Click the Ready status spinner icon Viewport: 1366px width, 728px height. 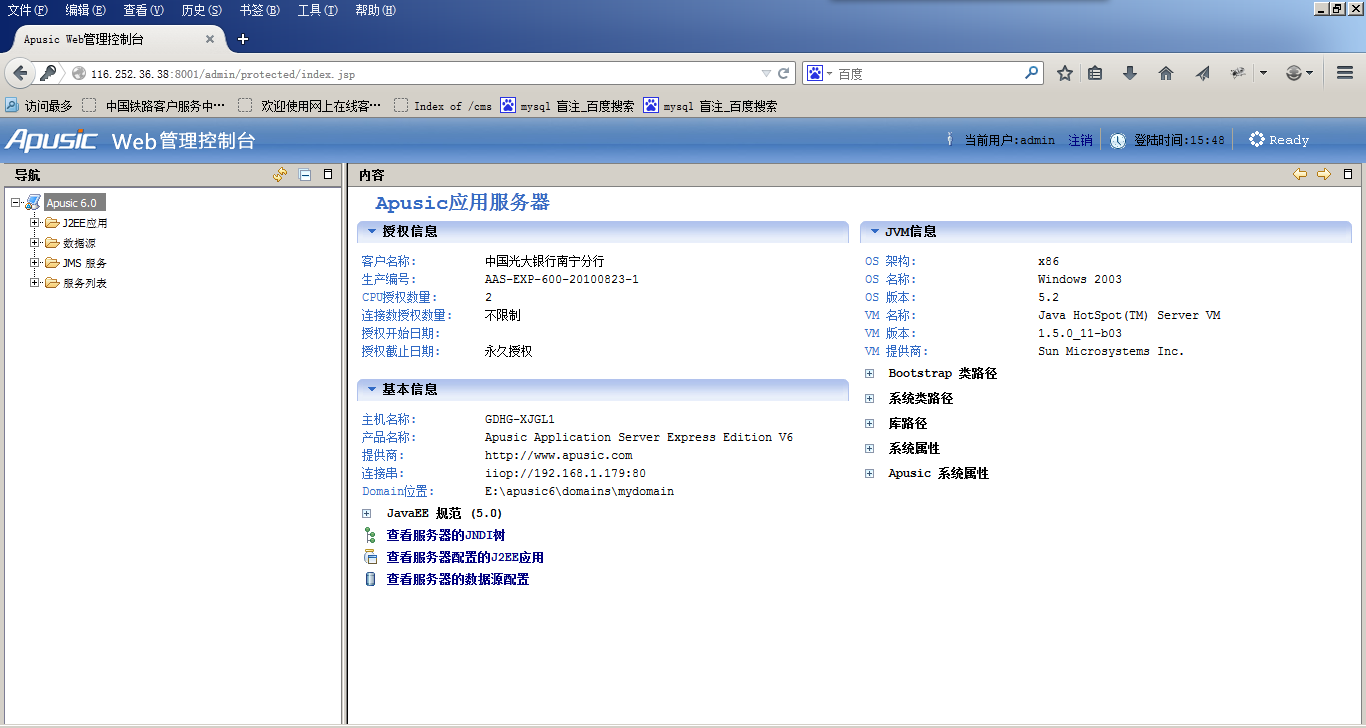pos(1257,140)
